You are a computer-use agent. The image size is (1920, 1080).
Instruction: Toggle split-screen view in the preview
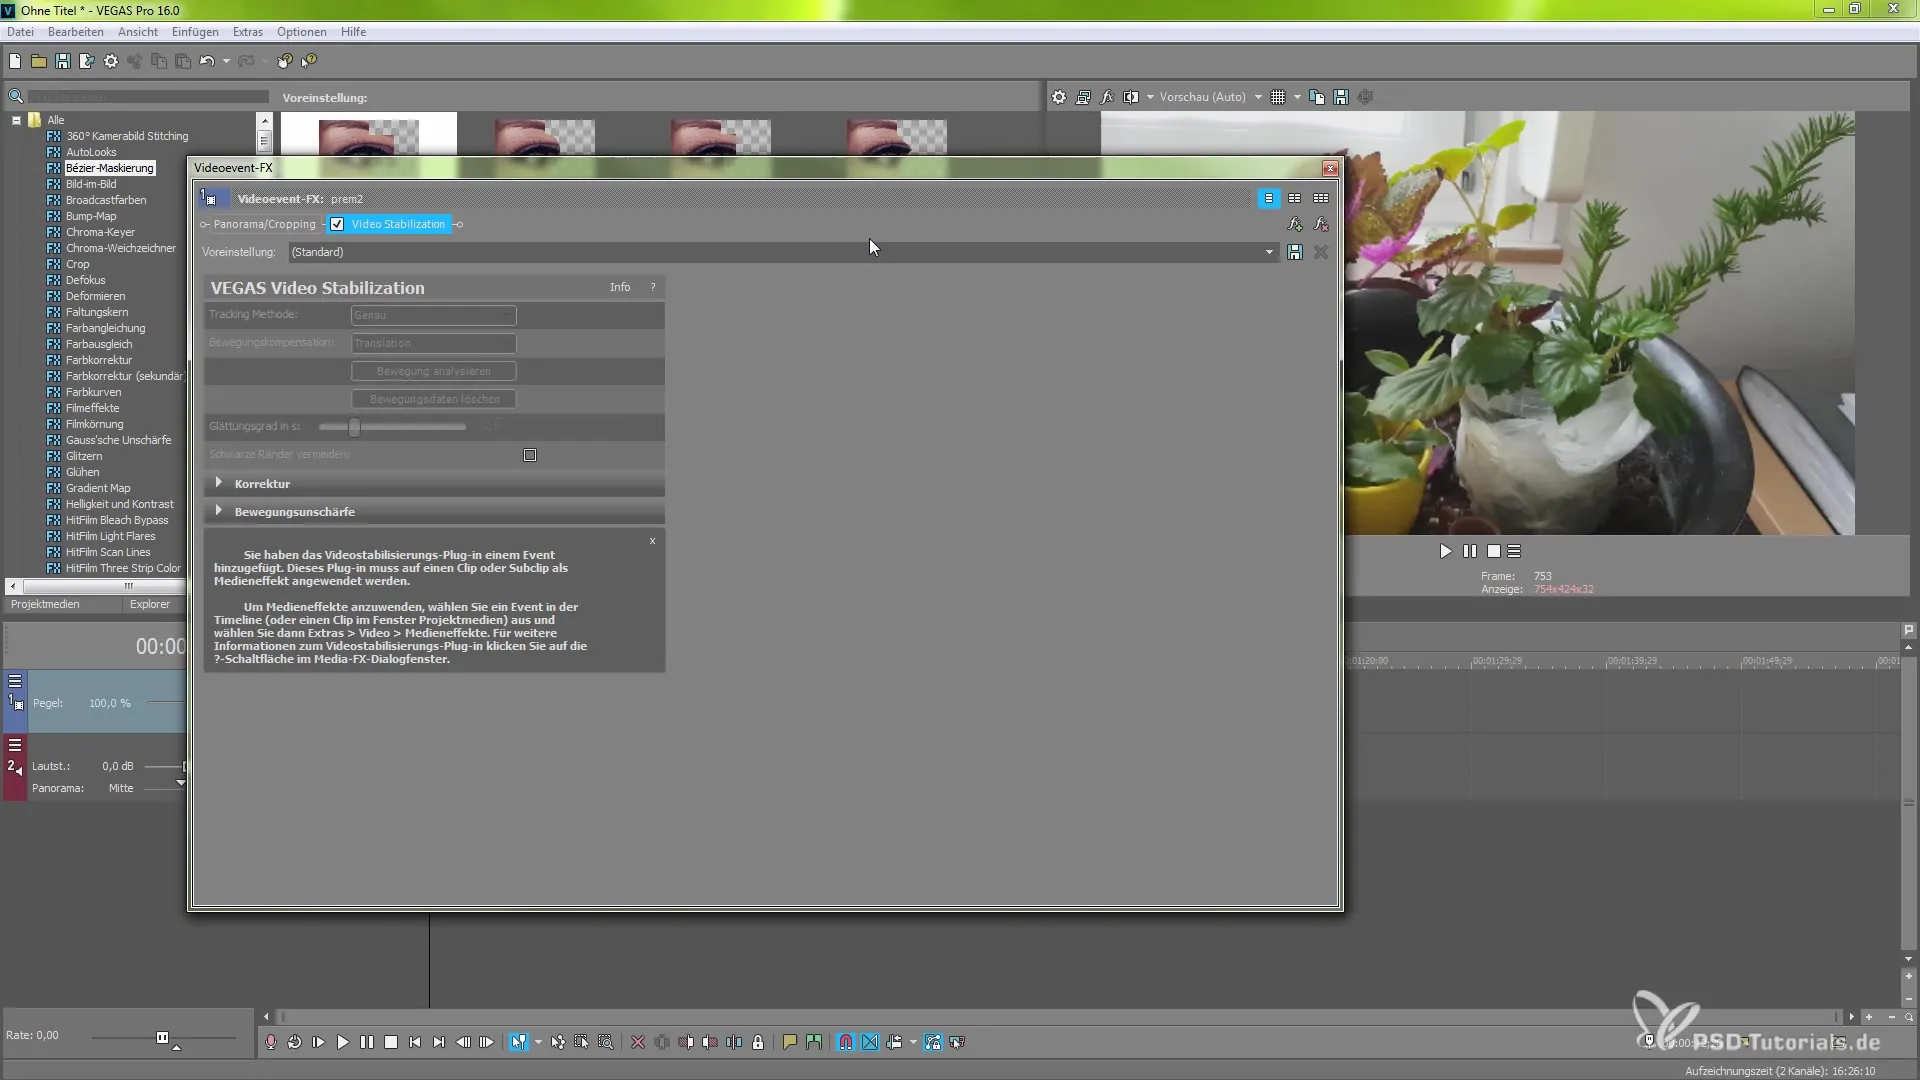point(1131,97)
